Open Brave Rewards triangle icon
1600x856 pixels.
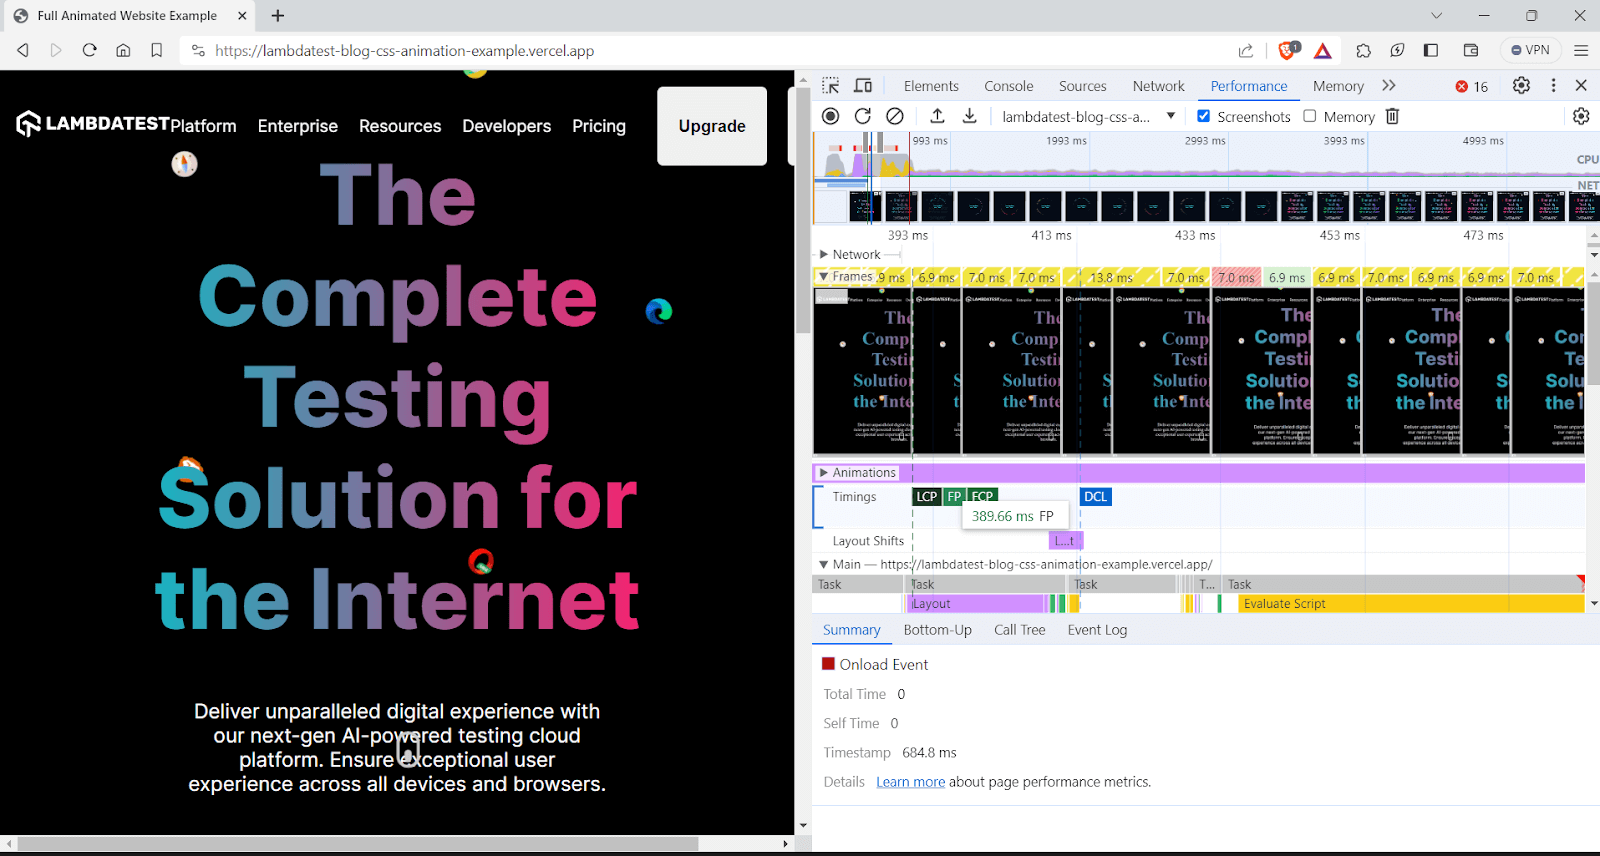click(x=1323, y=50)
